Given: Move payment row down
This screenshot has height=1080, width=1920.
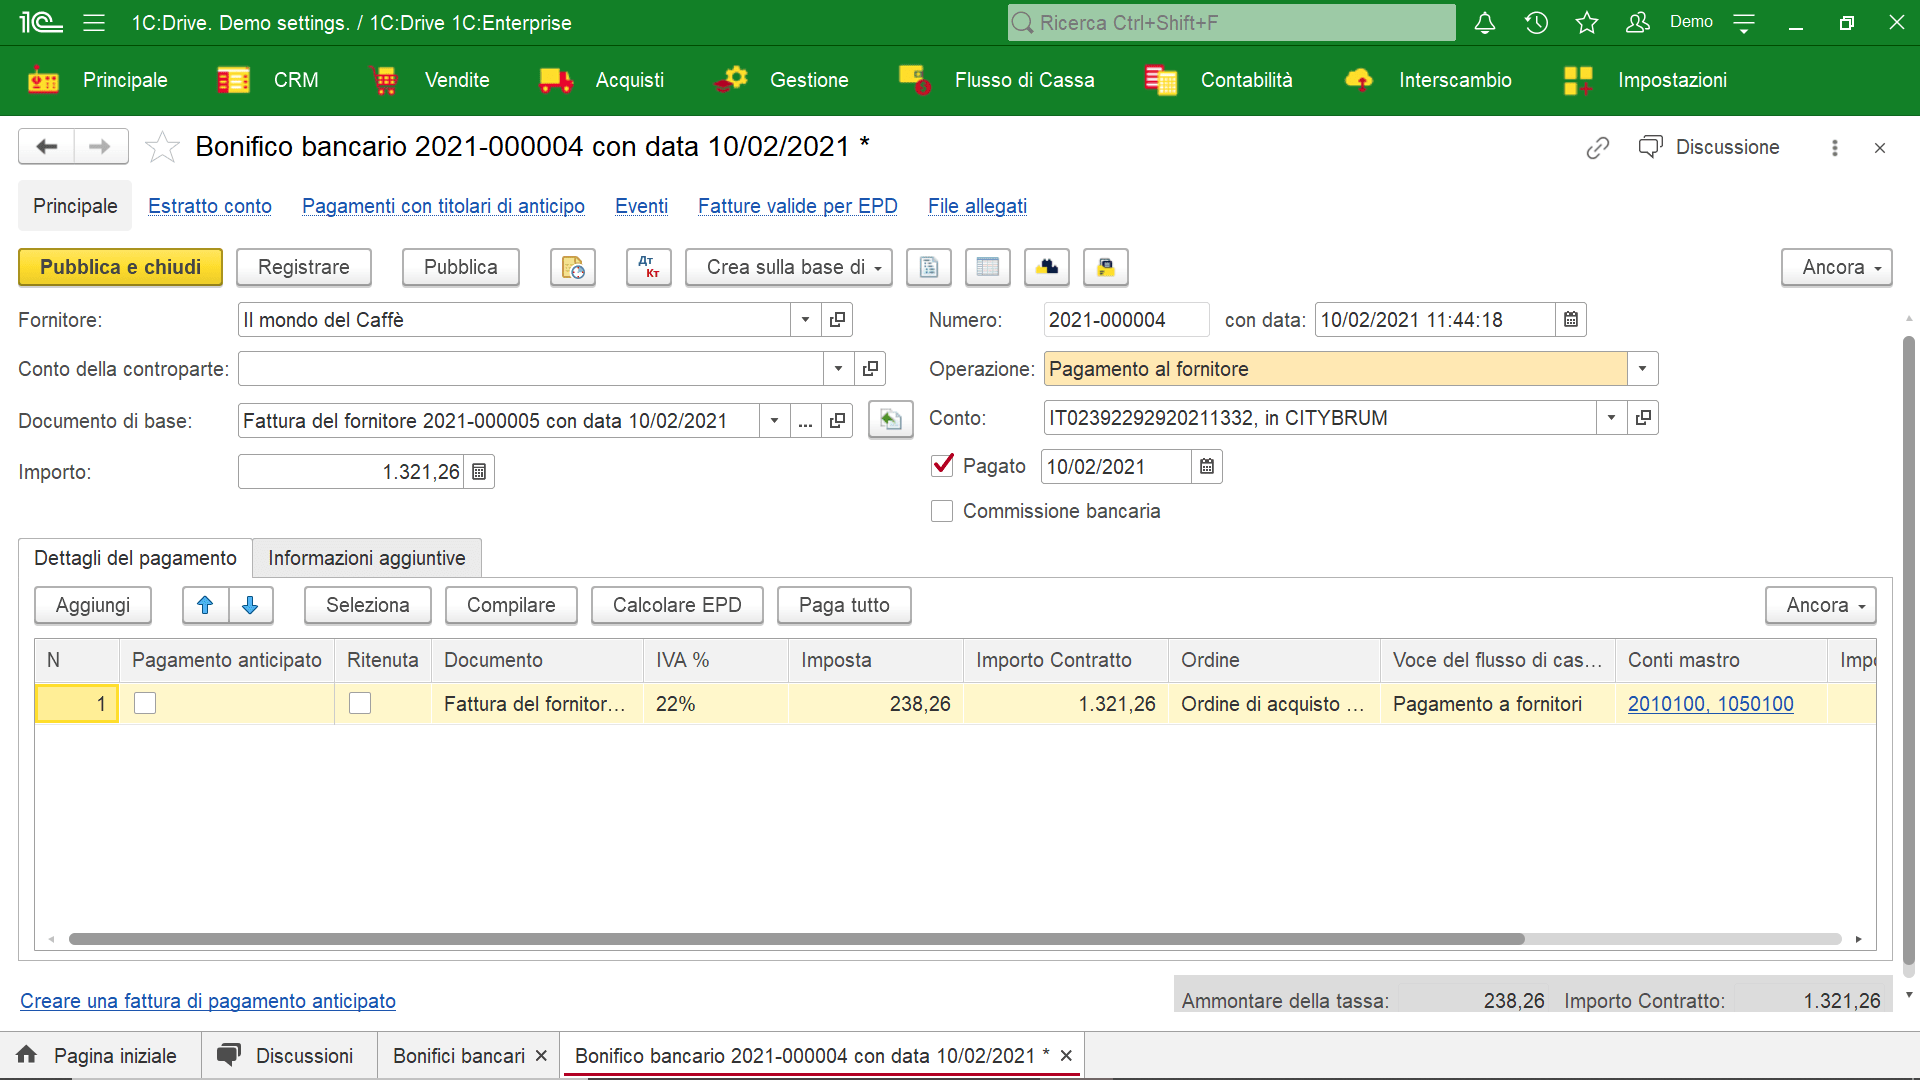Looking at the screenshot, I should coord(251,605).
